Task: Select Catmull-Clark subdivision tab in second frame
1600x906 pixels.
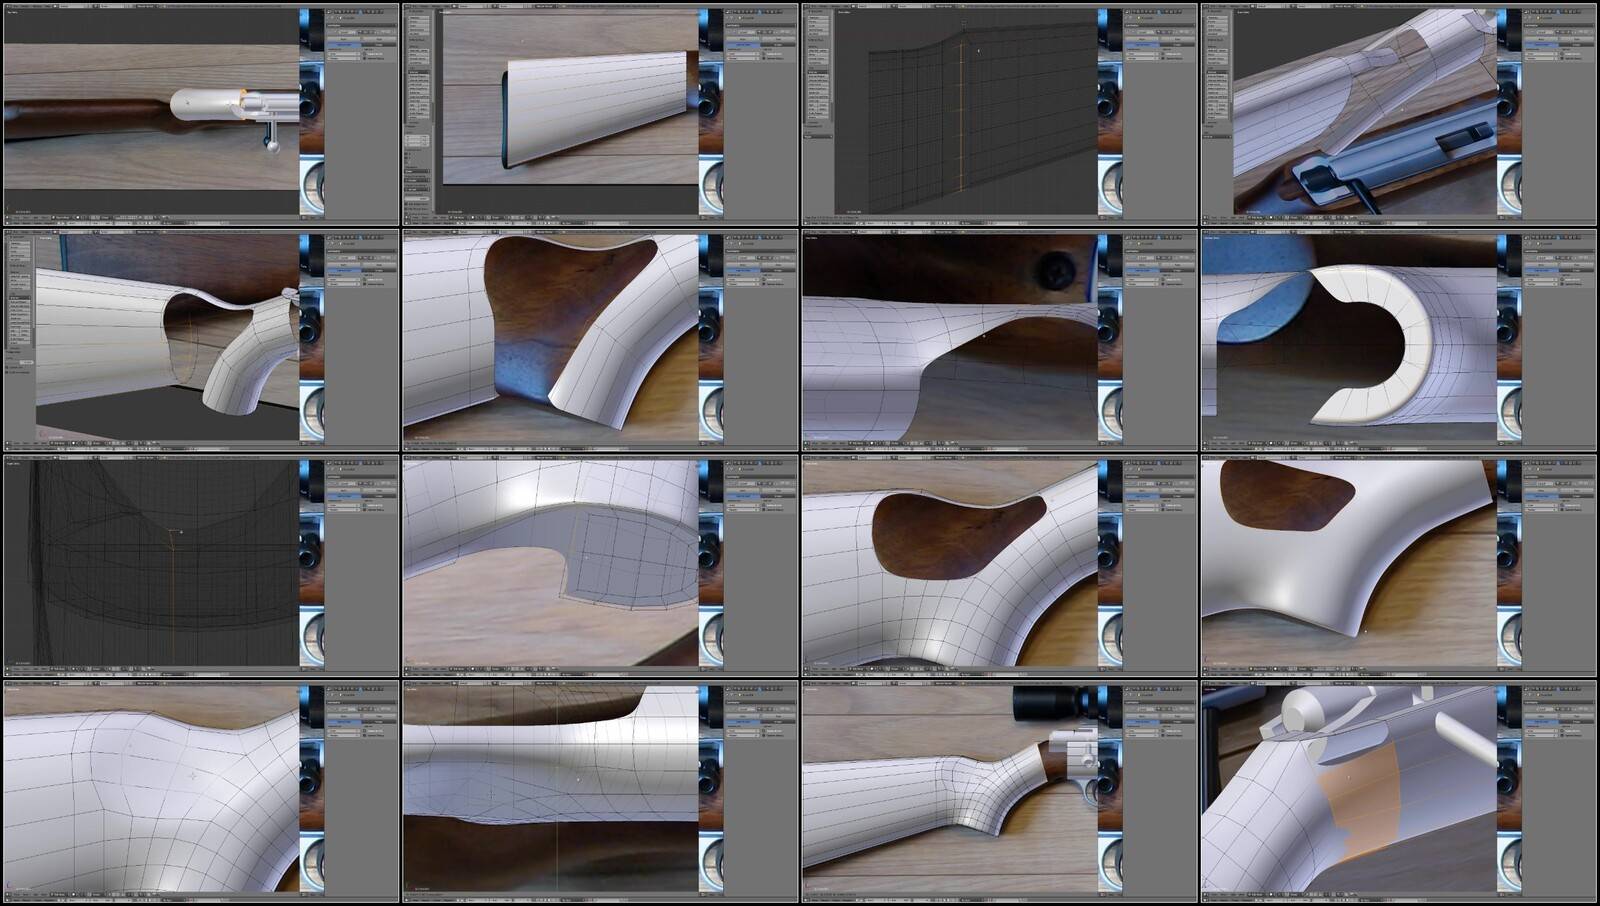Action: tap(744, 45)
